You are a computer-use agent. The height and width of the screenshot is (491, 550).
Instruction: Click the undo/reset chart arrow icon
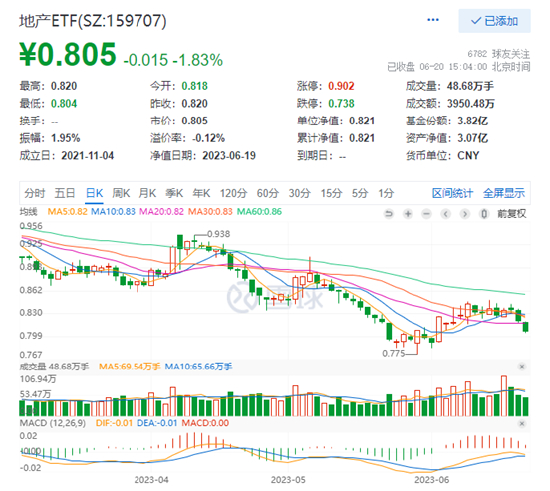[x=389, y=214]
